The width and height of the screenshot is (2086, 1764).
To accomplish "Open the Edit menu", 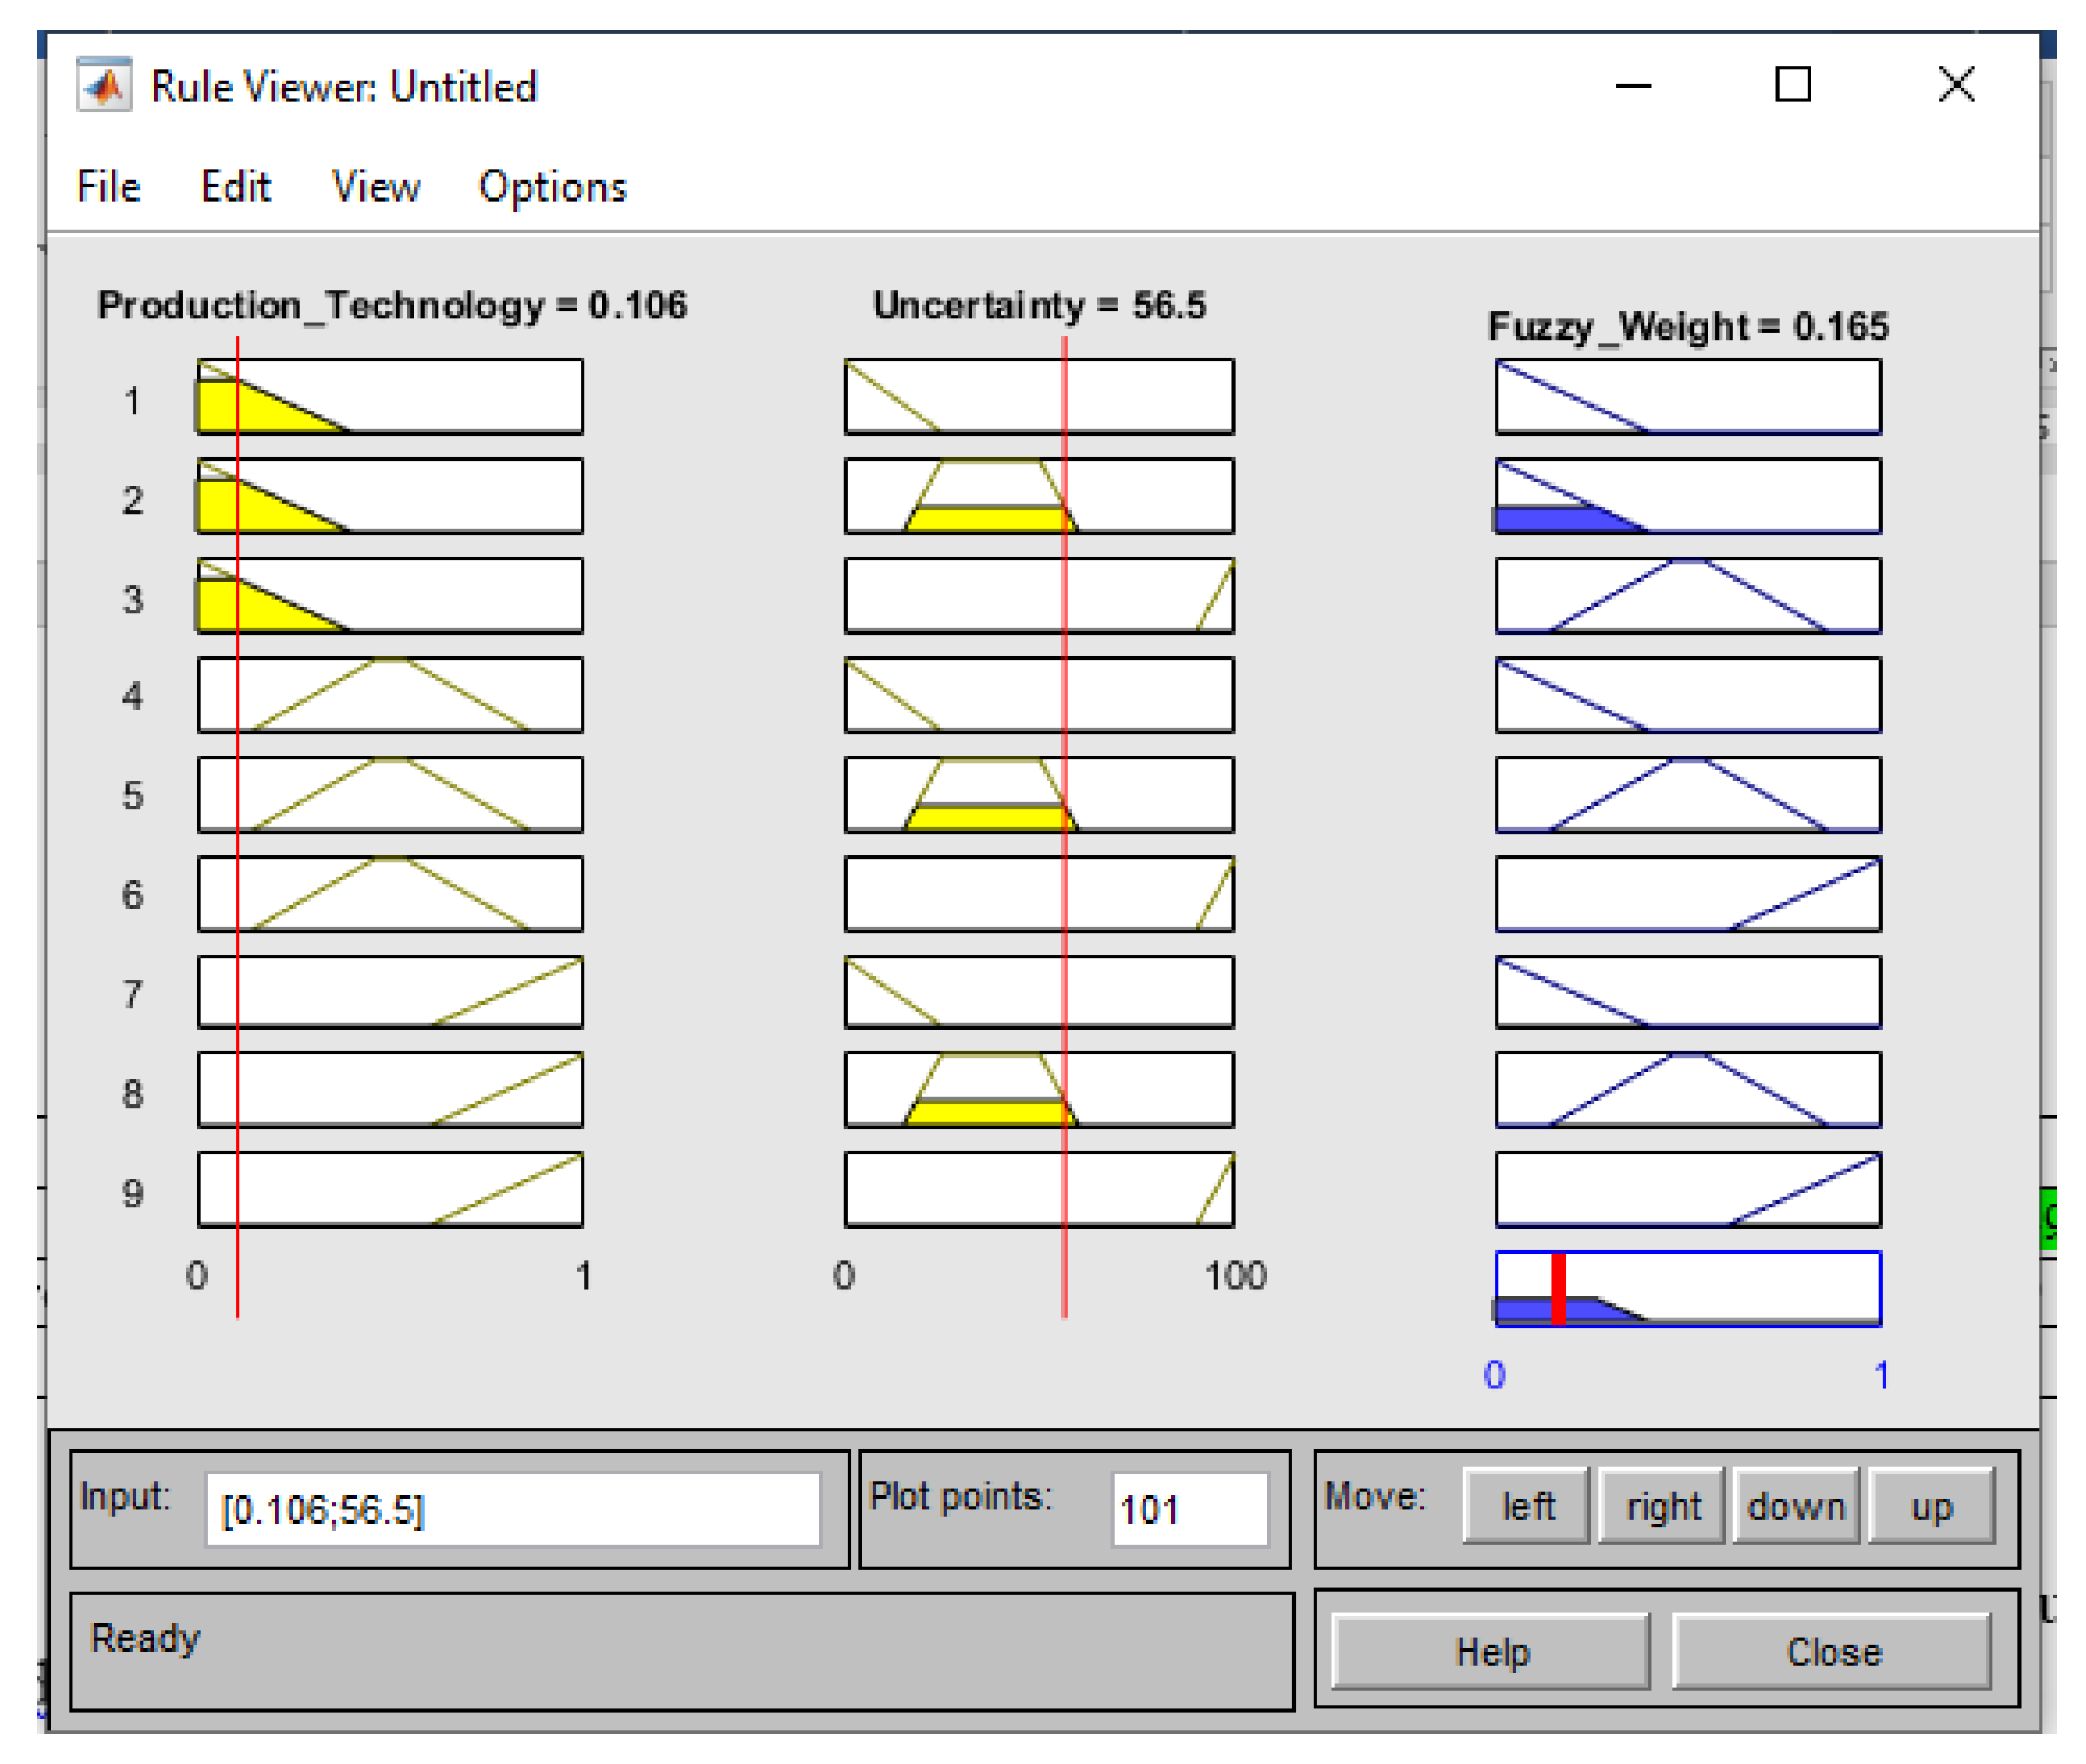I will 235,187.
